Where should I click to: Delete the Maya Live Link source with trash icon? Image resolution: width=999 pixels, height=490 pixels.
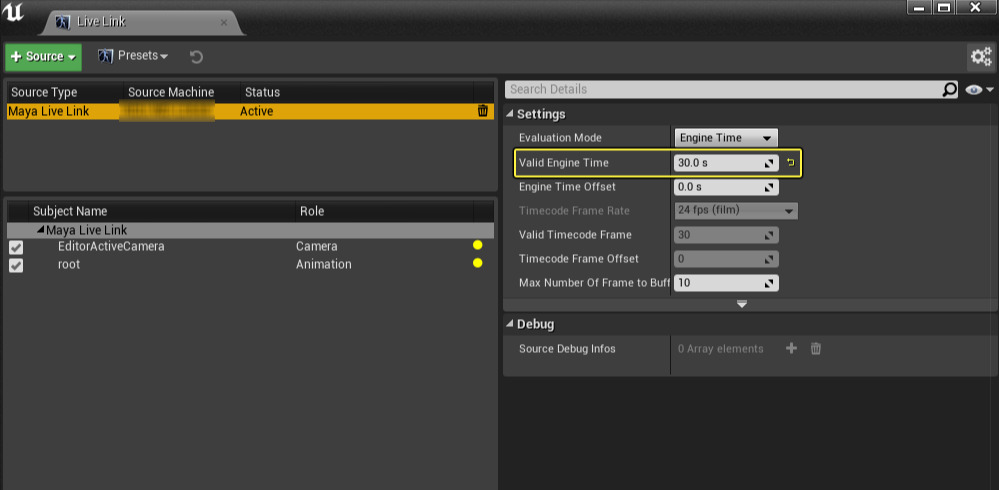point(483,111)
